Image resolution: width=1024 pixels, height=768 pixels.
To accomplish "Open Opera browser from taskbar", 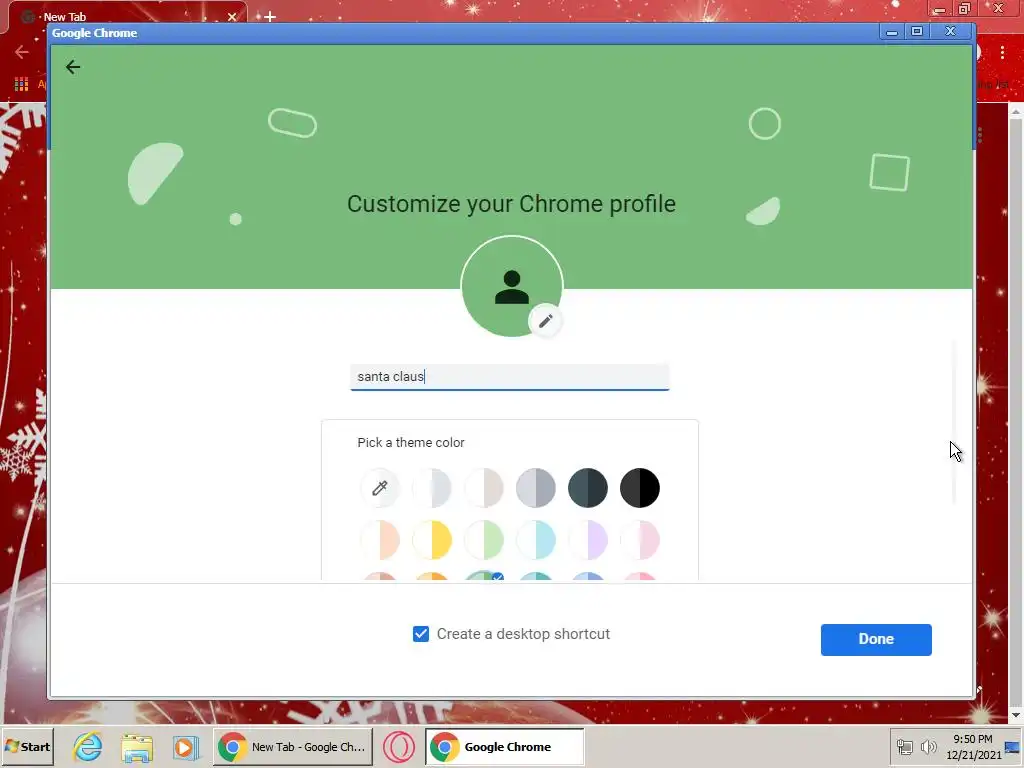I will 399,746.
